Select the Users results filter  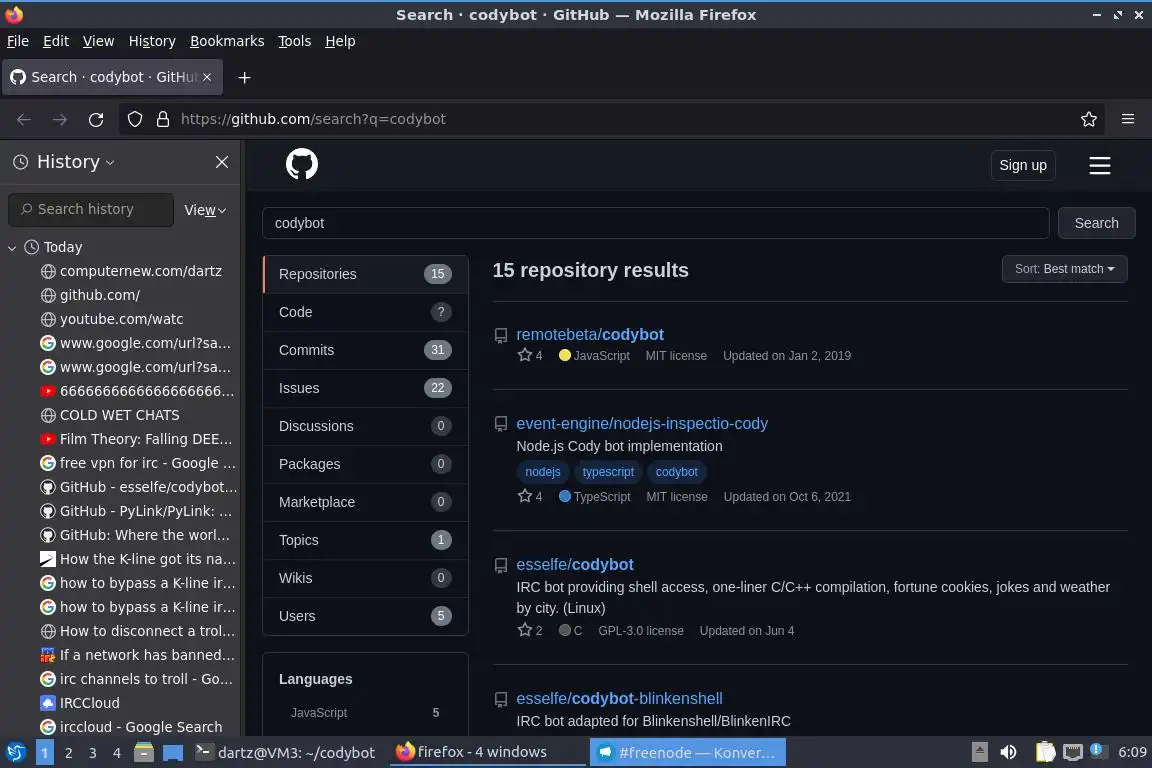coord(365,616)
